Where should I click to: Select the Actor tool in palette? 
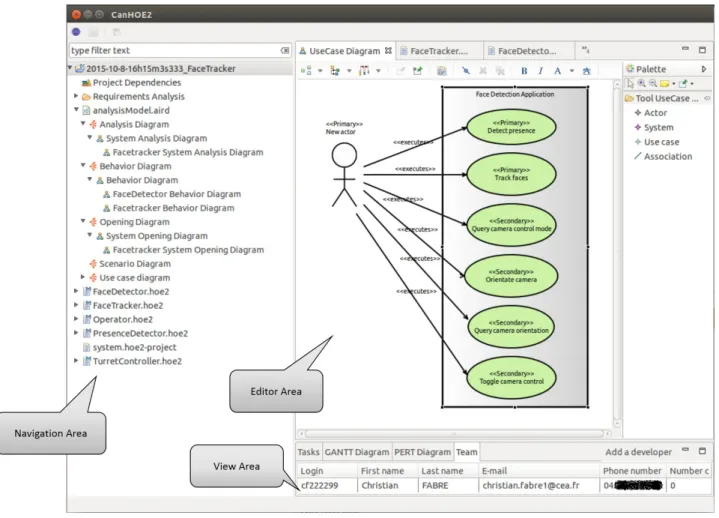[651, 113]
